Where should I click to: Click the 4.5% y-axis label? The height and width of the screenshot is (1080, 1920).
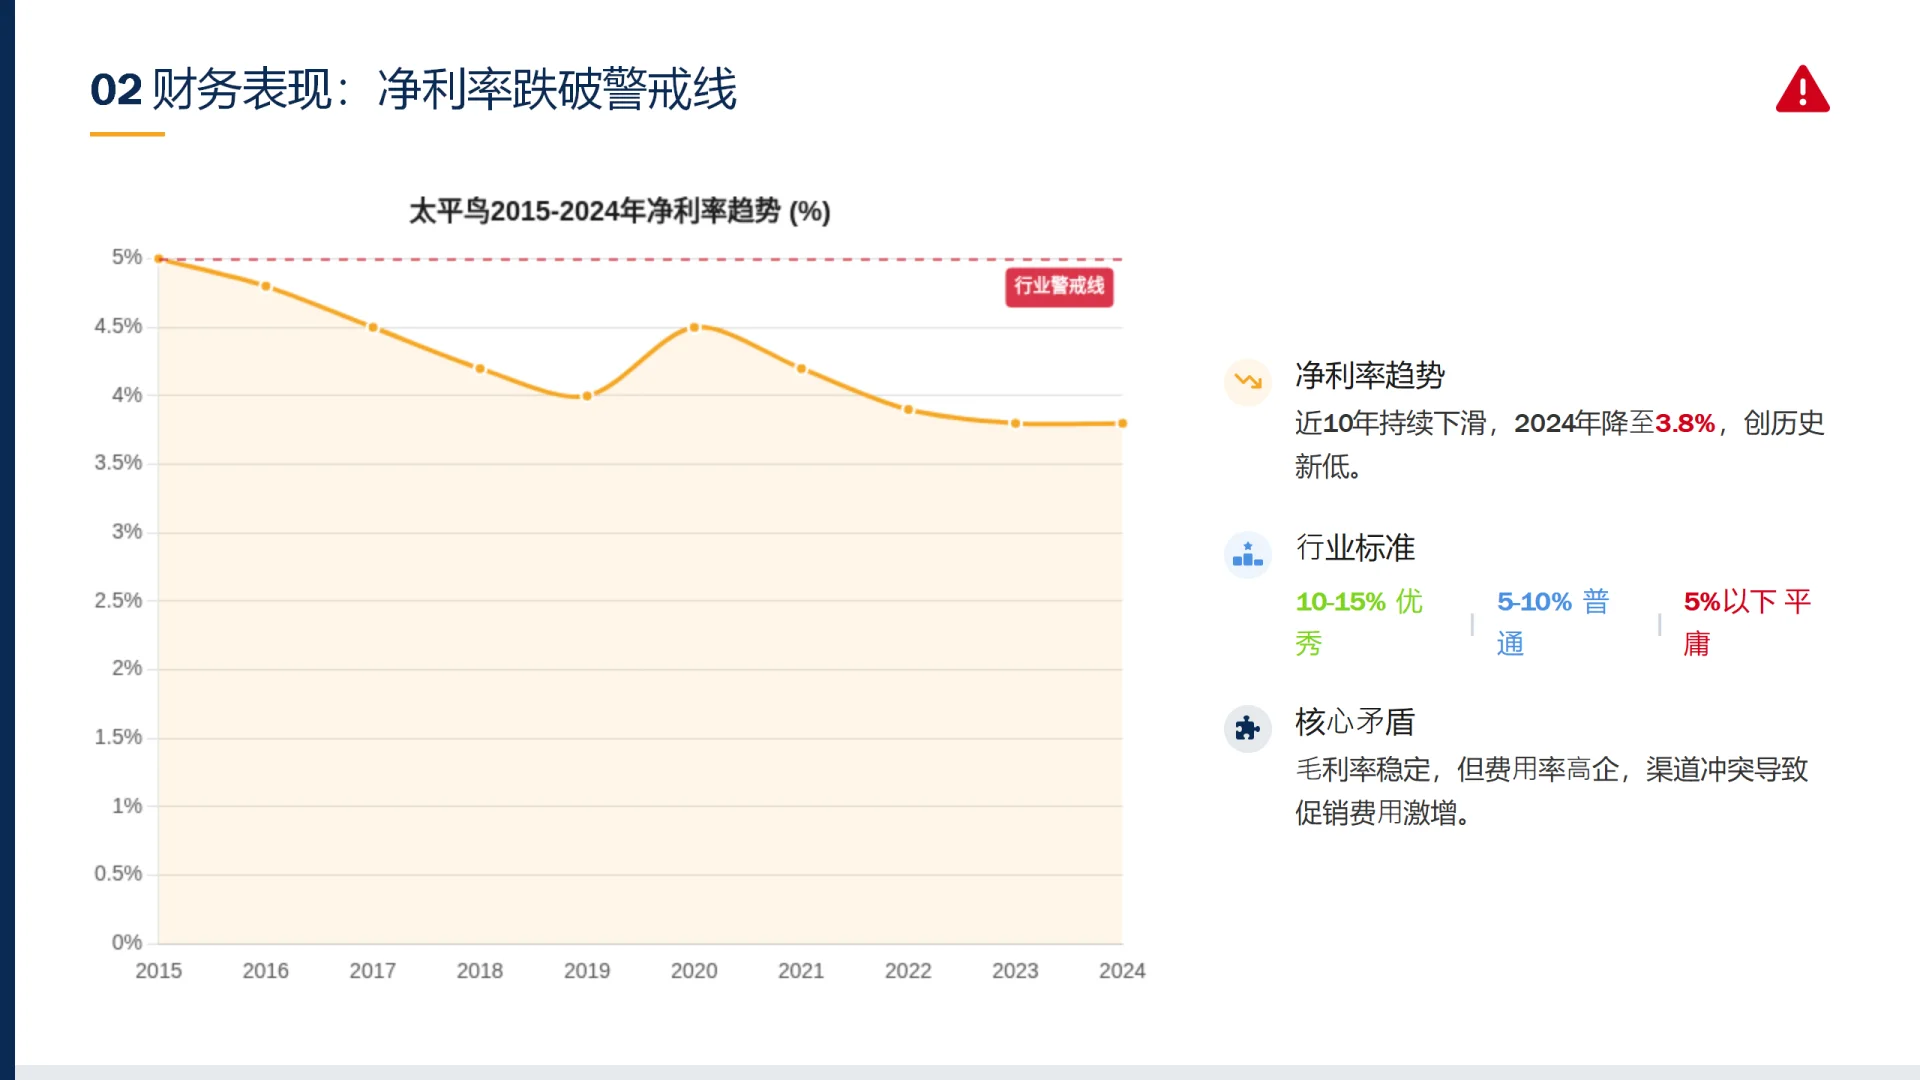point(119,327)
